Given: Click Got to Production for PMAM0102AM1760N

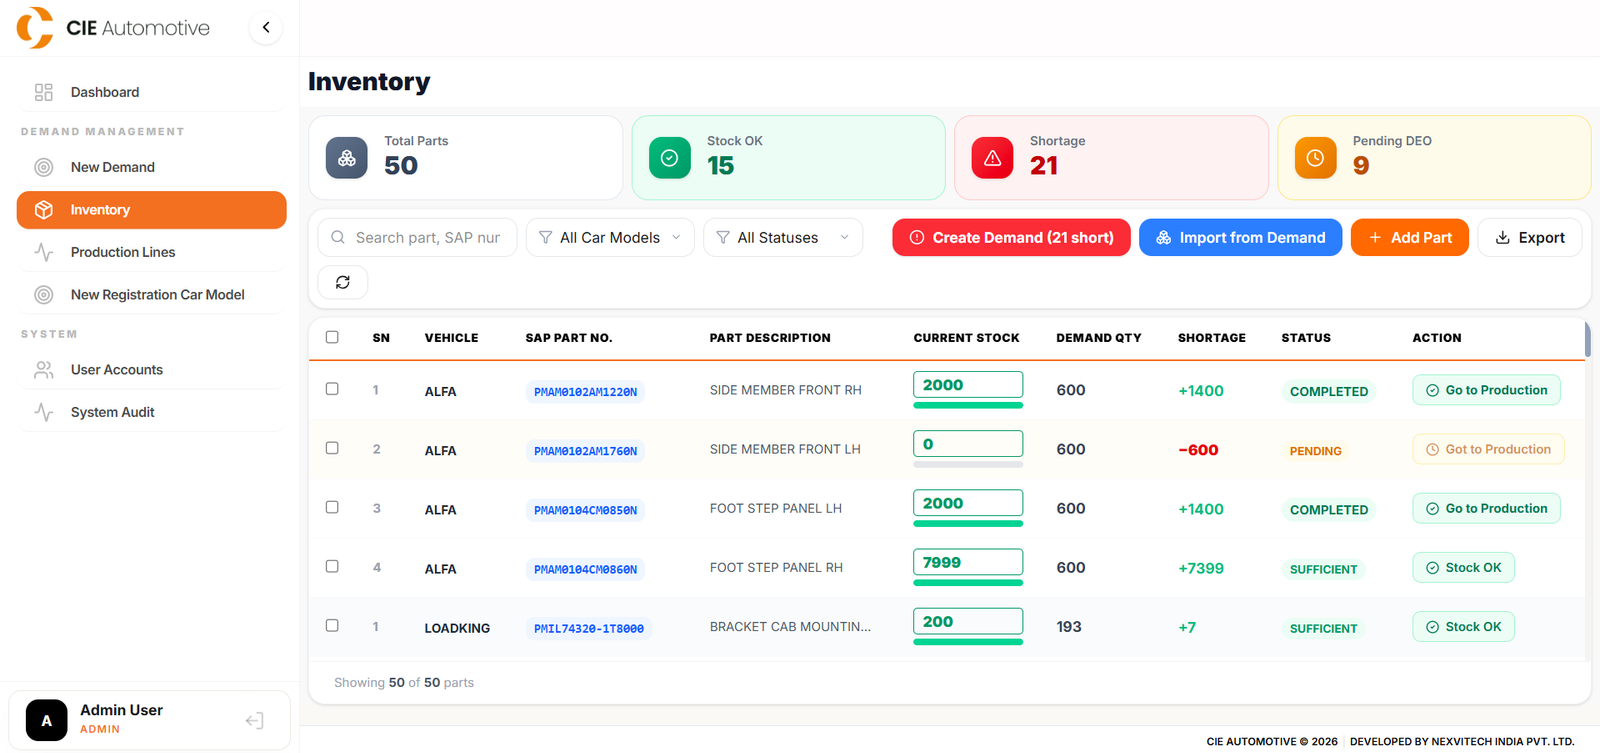Looking at the screenshot, I should click(1488, 449).
